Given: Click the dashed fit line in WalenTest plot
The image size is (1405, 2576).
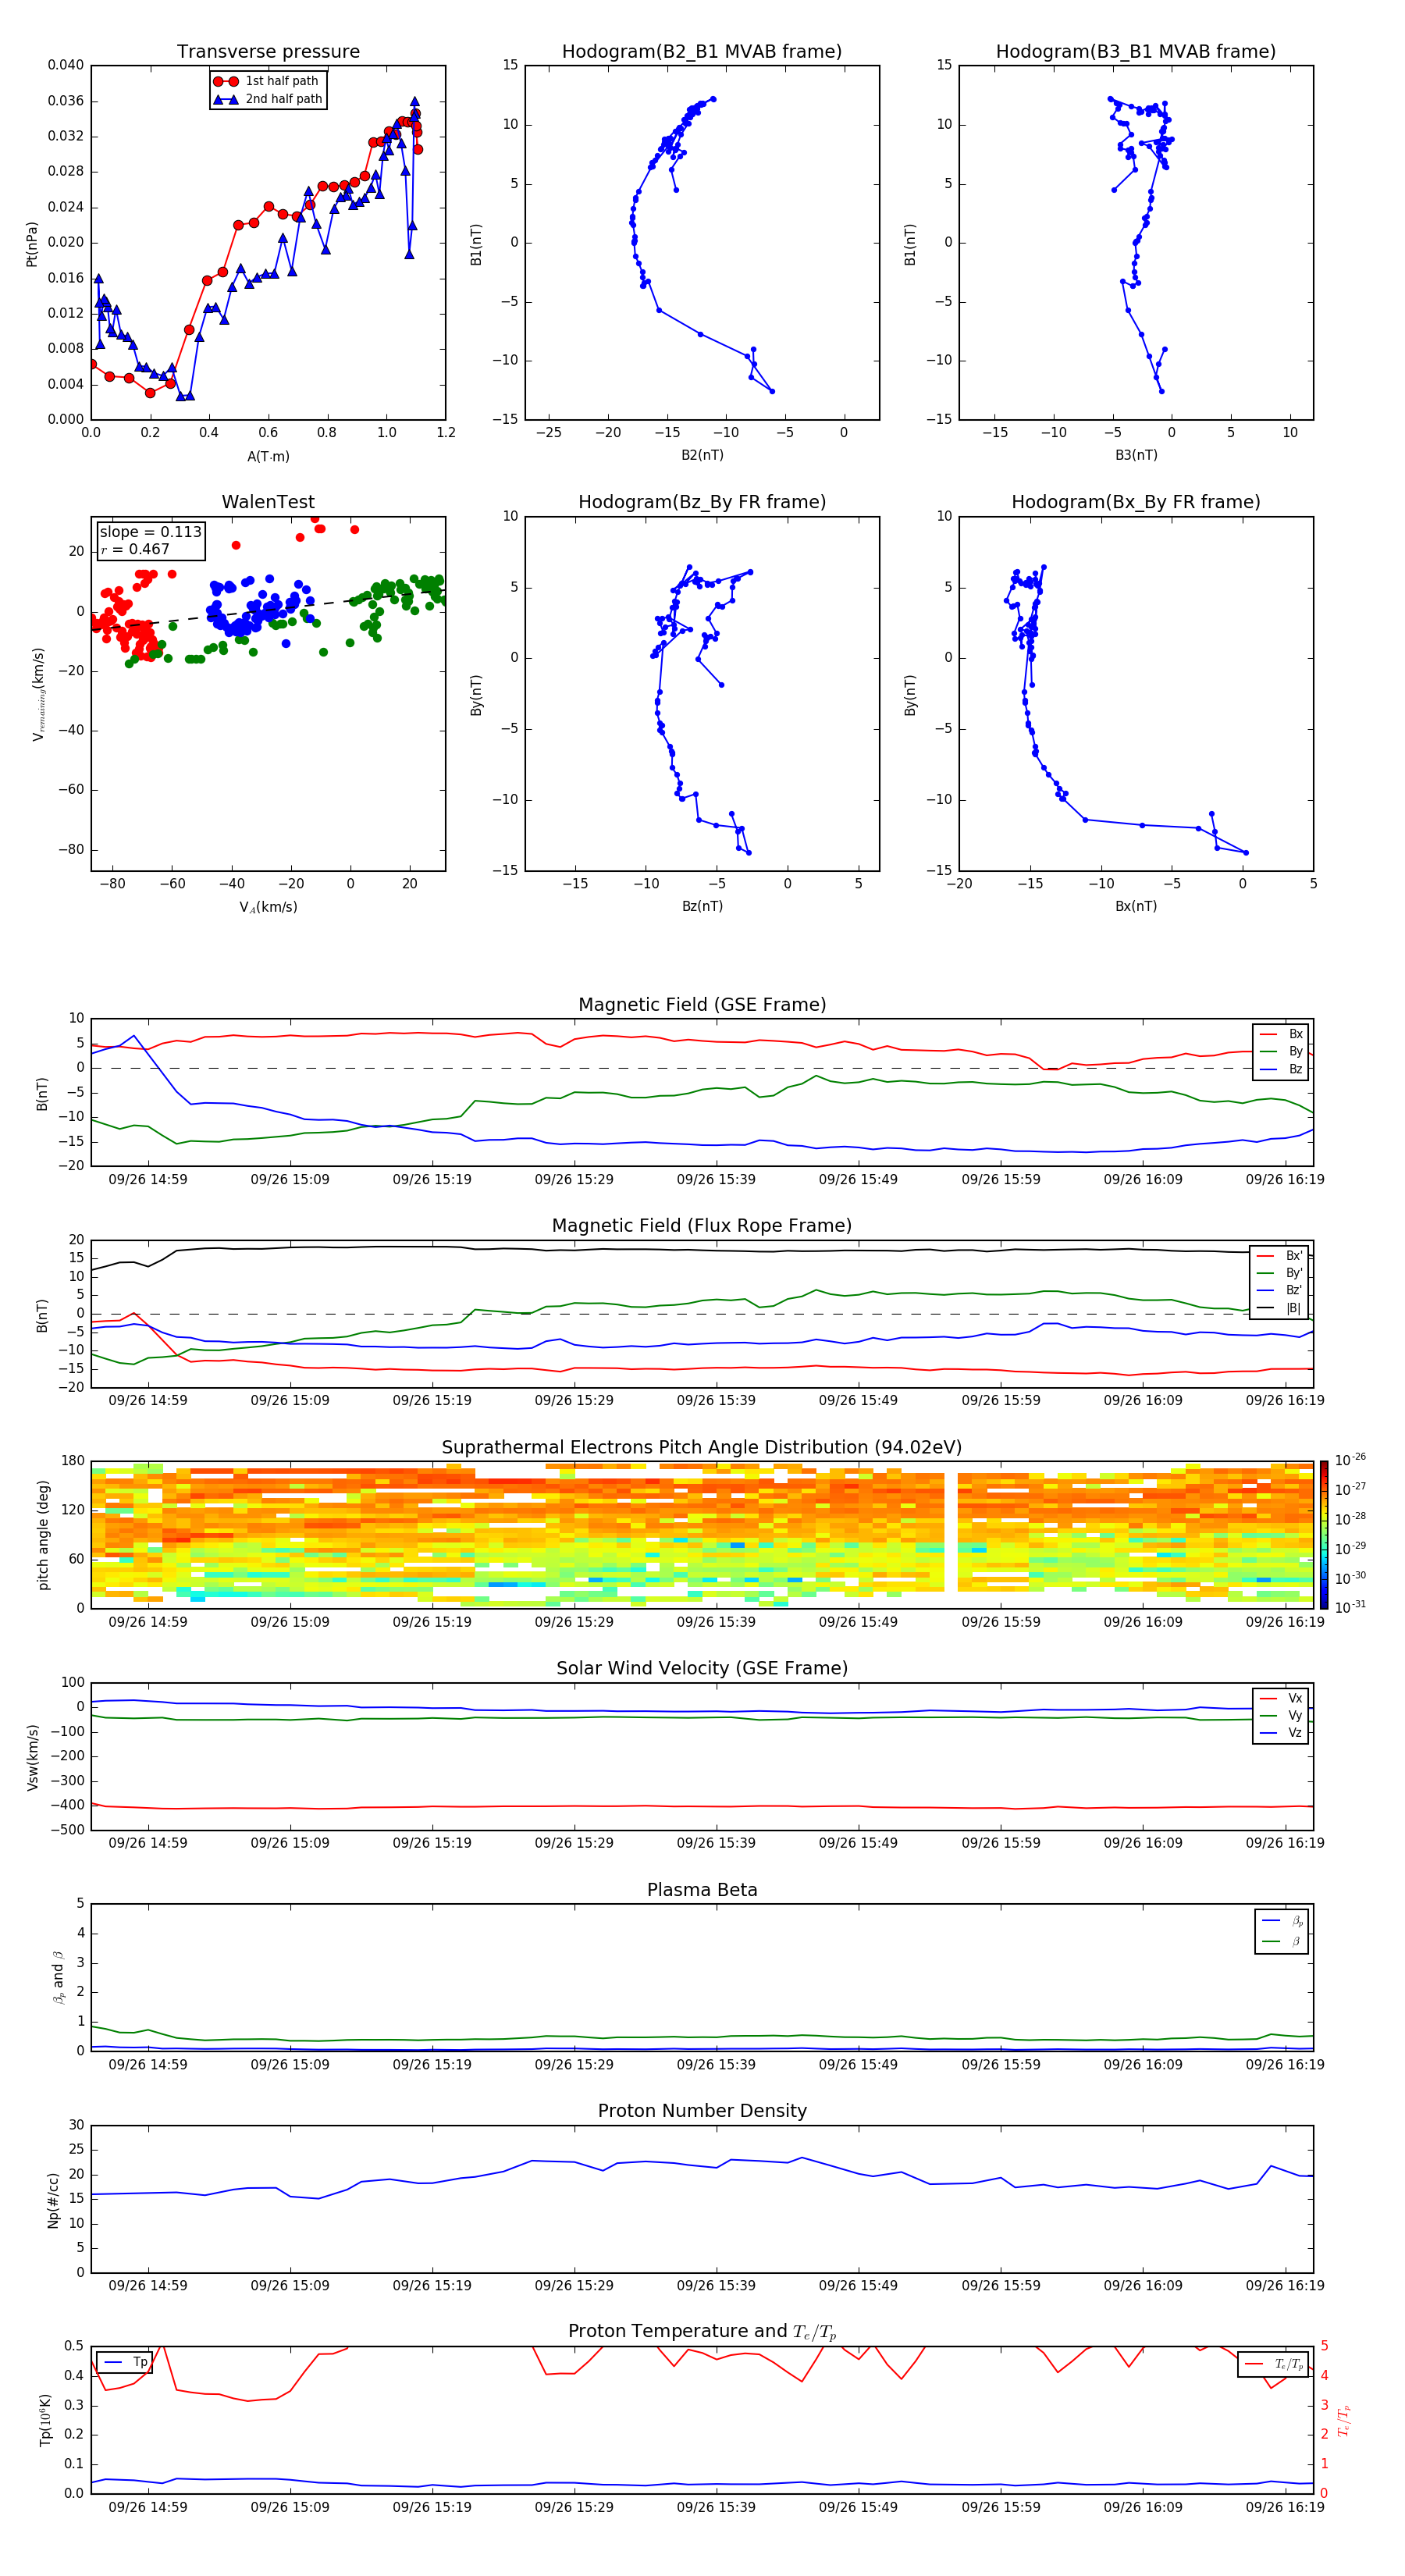Looking at the screenshot, I should pyautogui.click(x=268, y=610).
